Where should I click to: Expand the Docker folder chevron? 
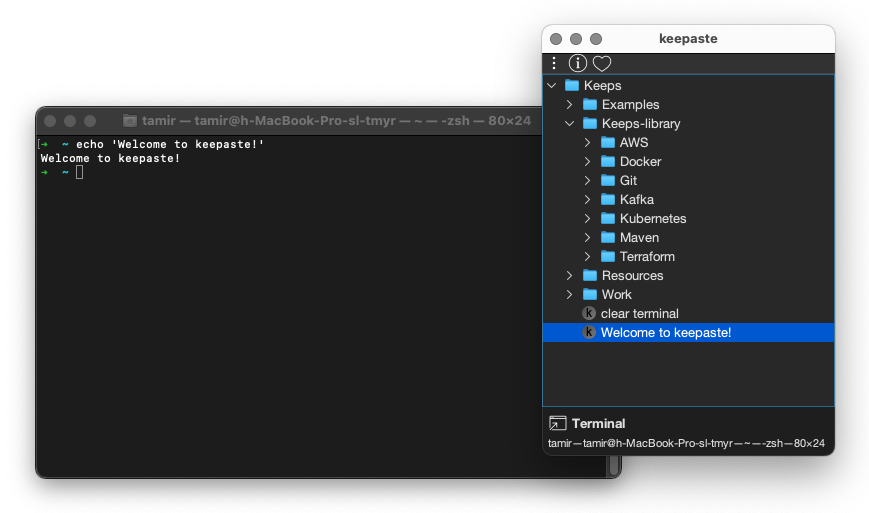coord(587,161)
